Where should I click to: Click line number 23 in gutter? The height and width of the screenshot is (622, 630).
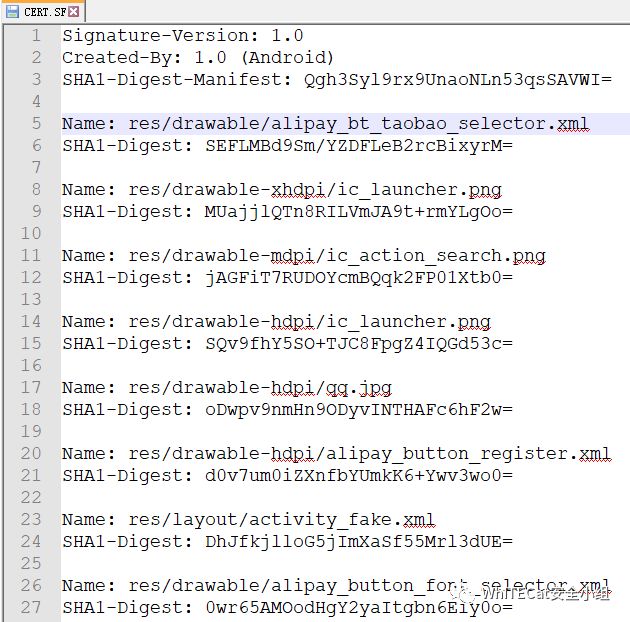31,520
